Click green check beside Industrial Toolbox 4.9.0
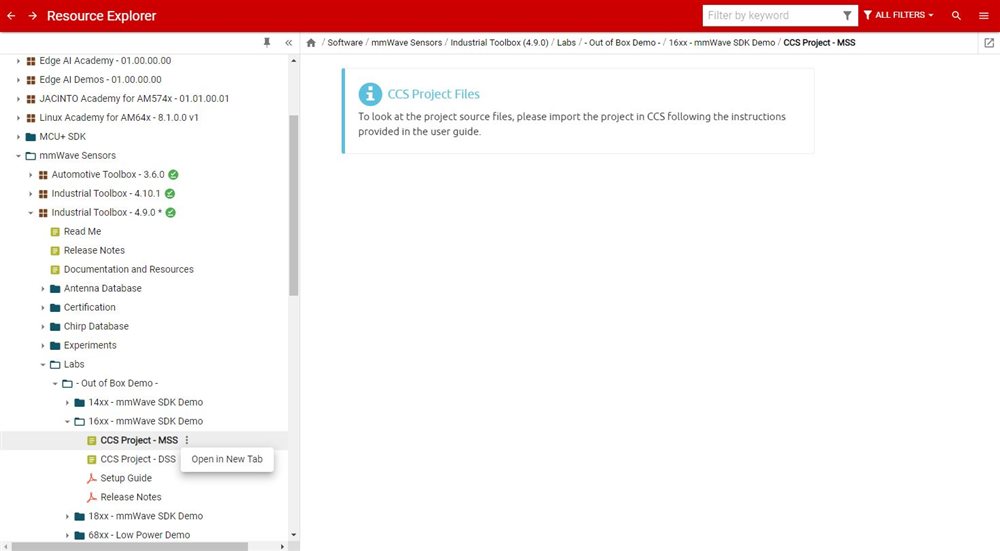 170,212
